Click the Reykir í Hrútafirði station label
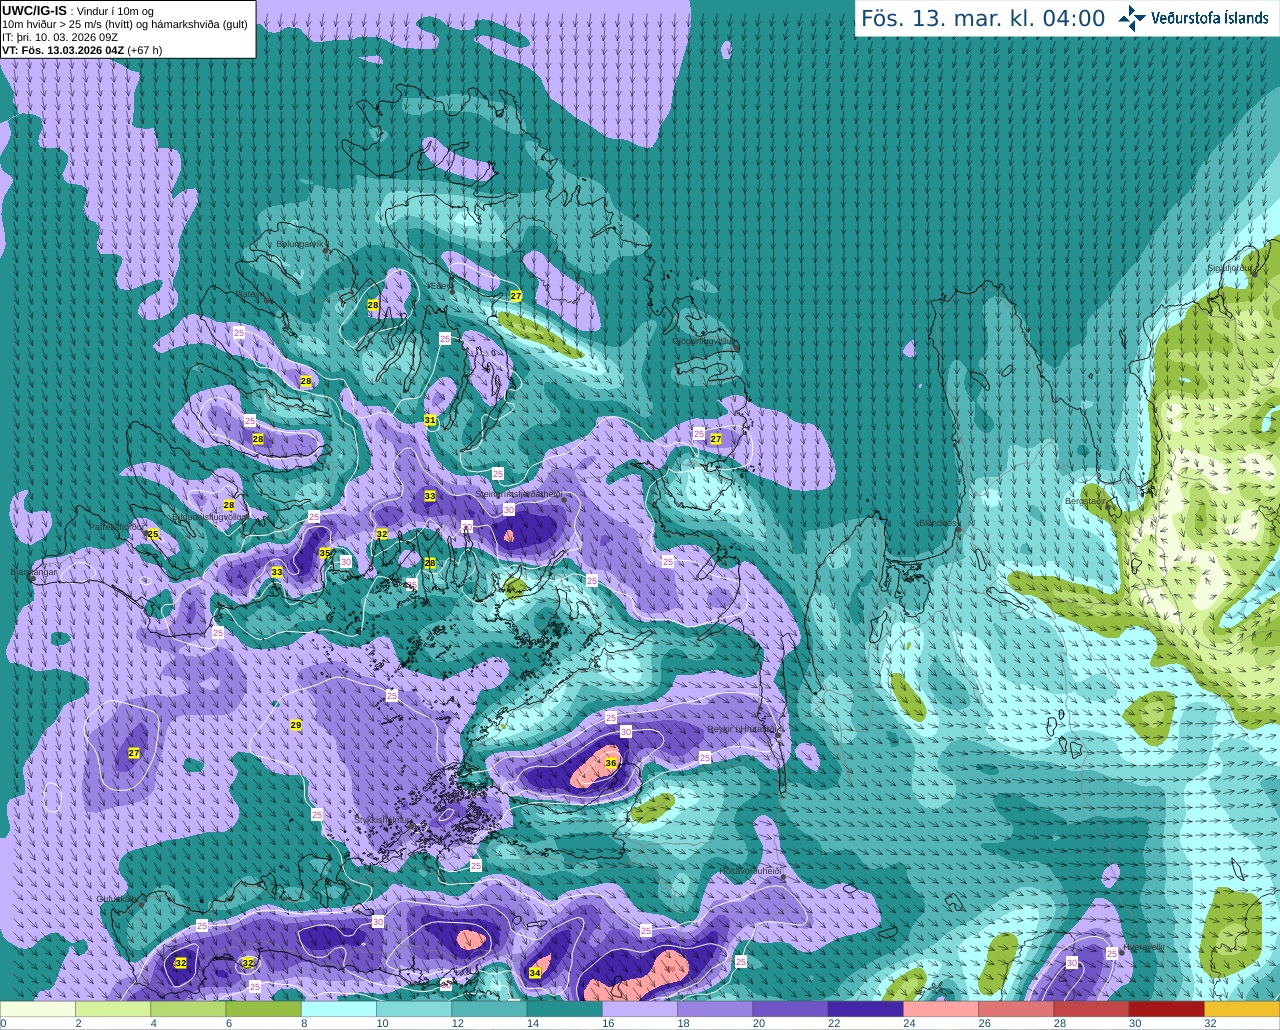Image resolution: width=1280 pixels, height=1030 pixels. pyautogui.click(x=742, y=729)
